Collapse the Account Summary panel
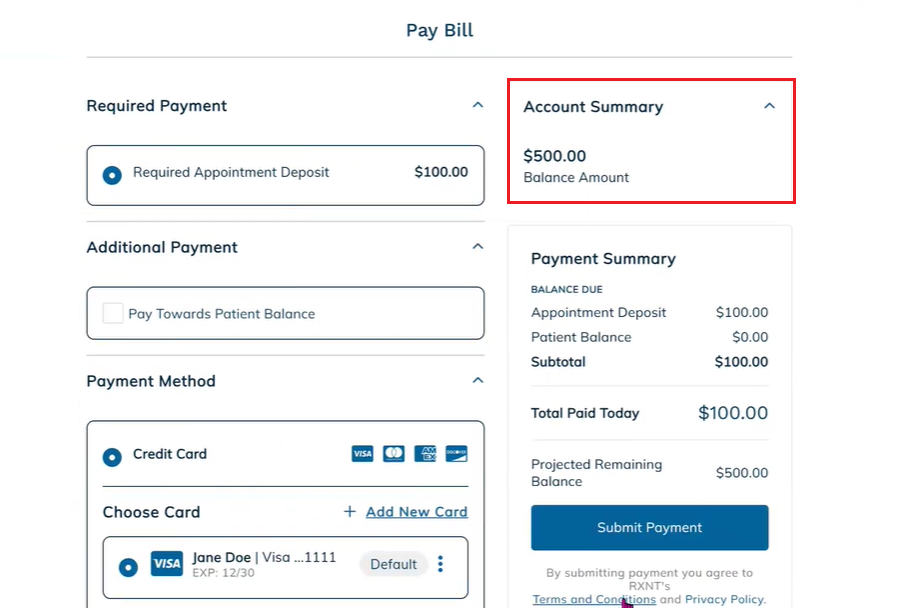Image resolution: width=899 pixels, height=609 pixels. pos(769,106)
